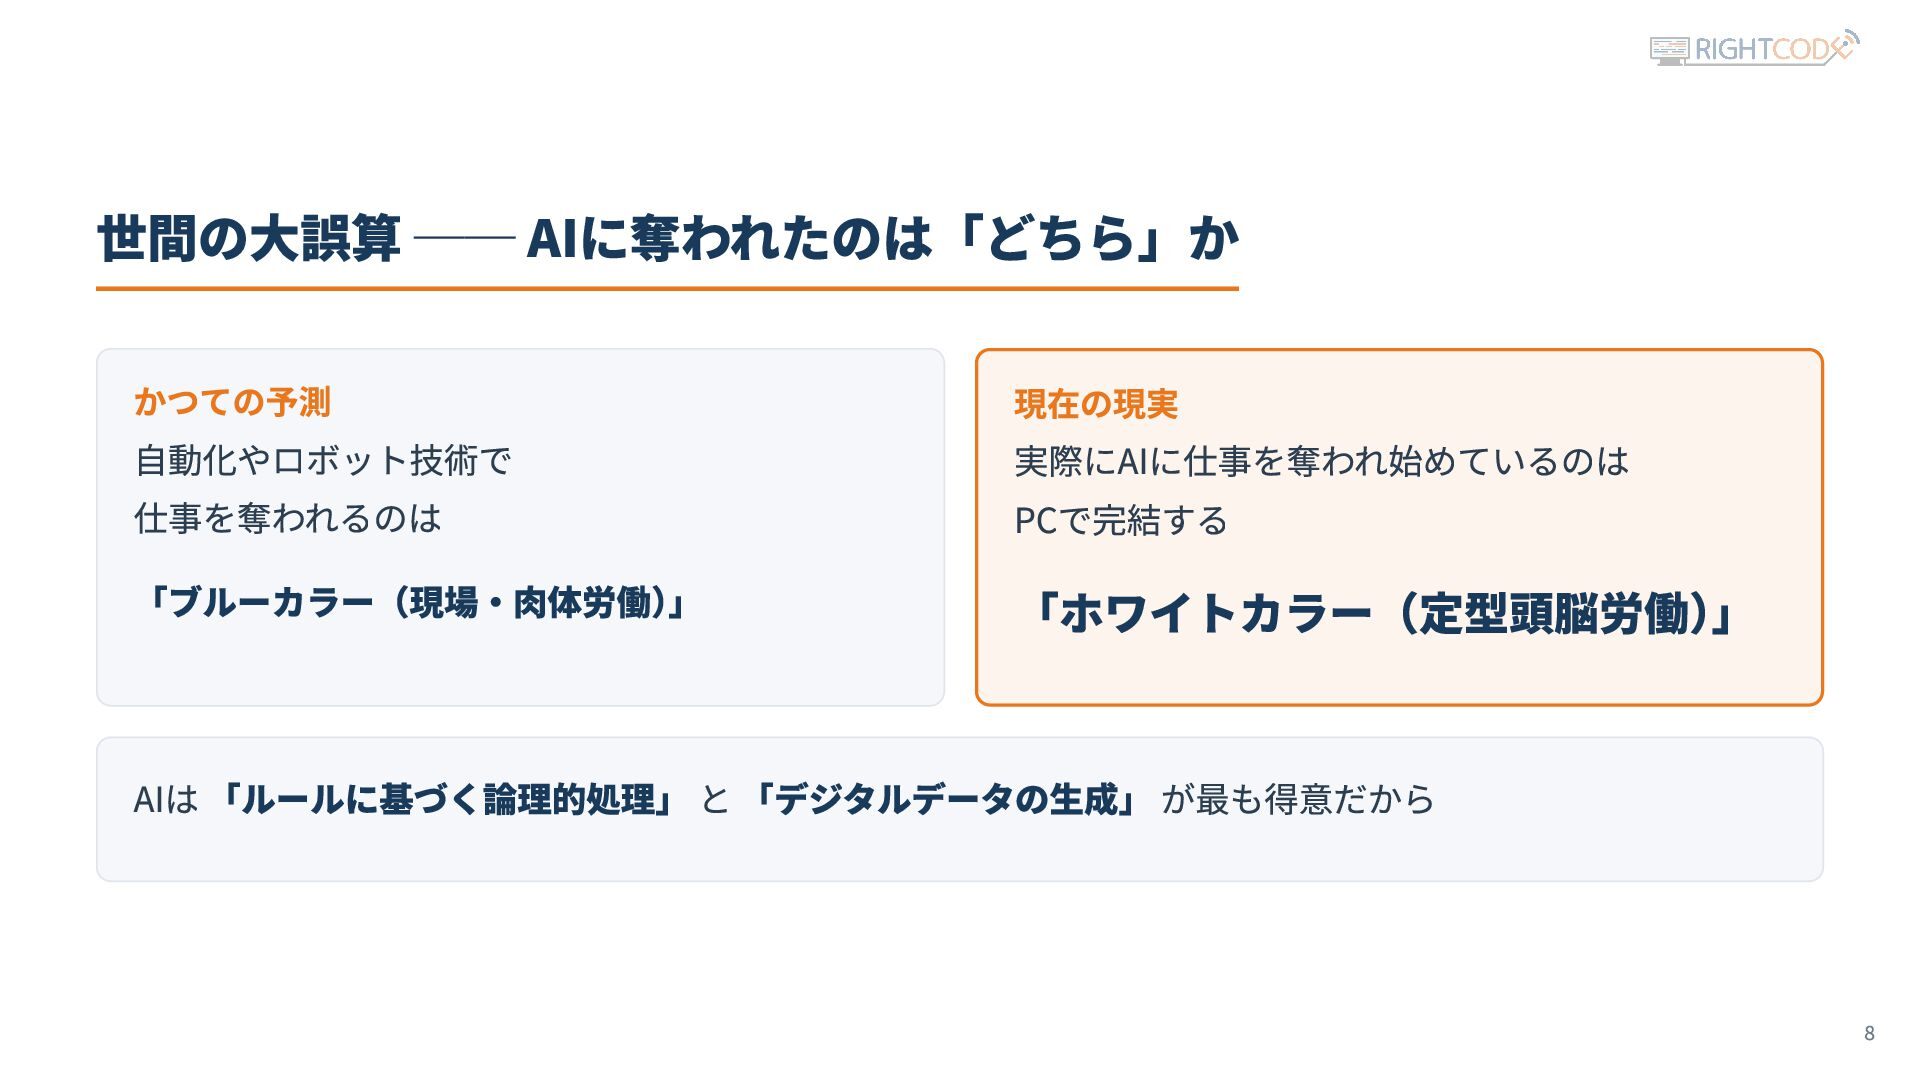Select the ホワイトカラー(定型頭脳労働) text

tap(1380, 613)
